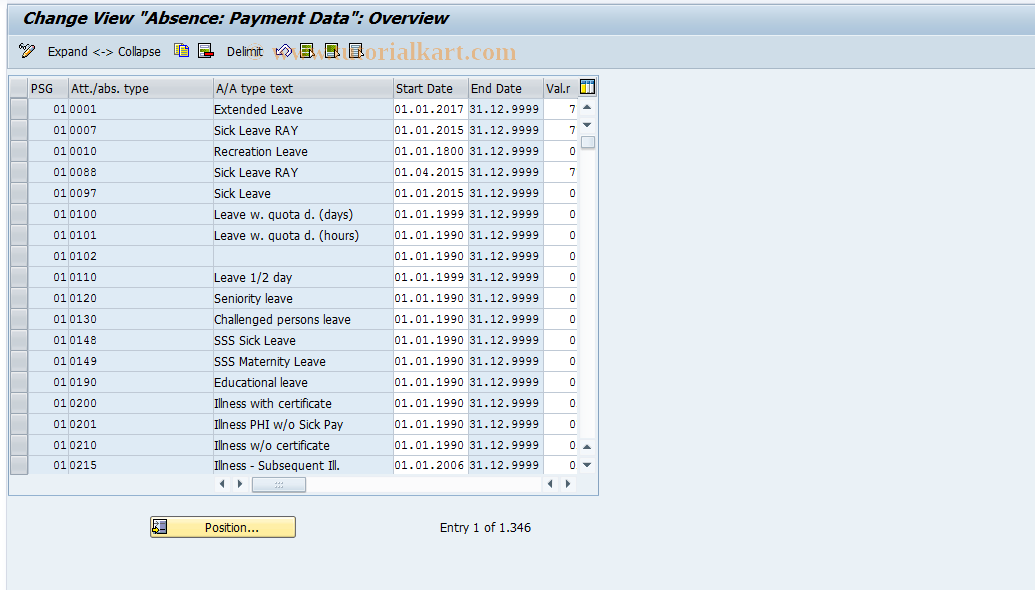
Task: Click absence type 0148 cell
Action: coord(141,341)
